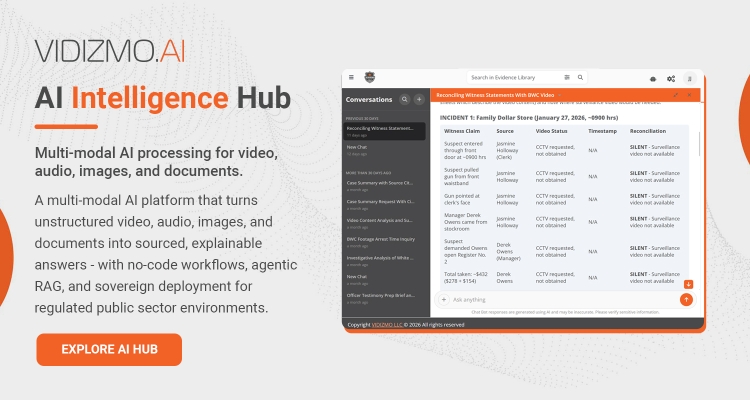Click the Source column header
This screenshot has width=750, height=400.
(505, 131)
